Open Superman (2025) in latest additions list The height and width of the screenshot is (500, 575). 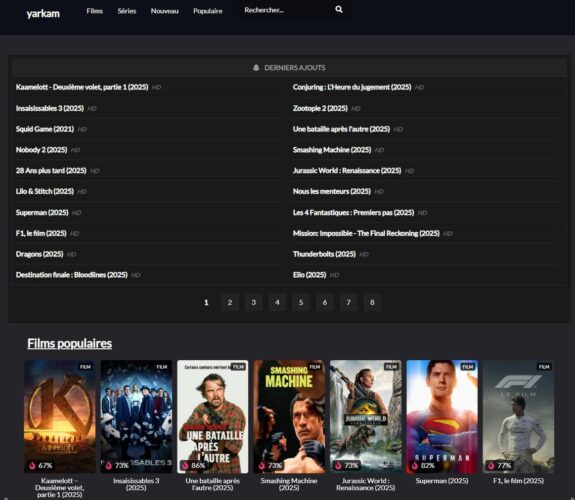pyautogui.click(x=42, y=212)
